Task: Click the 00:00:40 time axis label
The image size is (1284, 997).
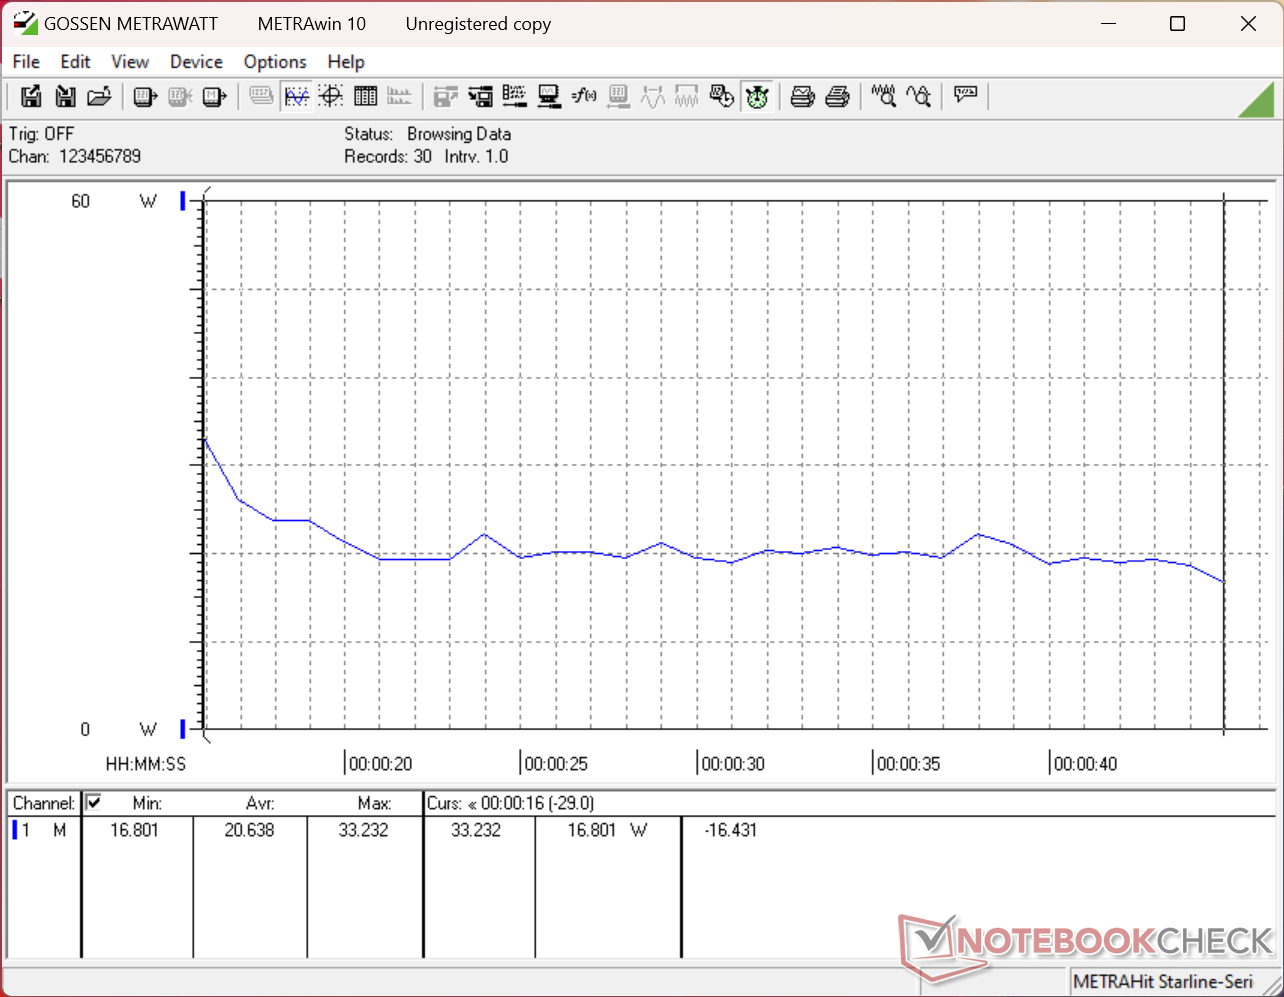Action: pyautogui.click(x=1085, y=764)
